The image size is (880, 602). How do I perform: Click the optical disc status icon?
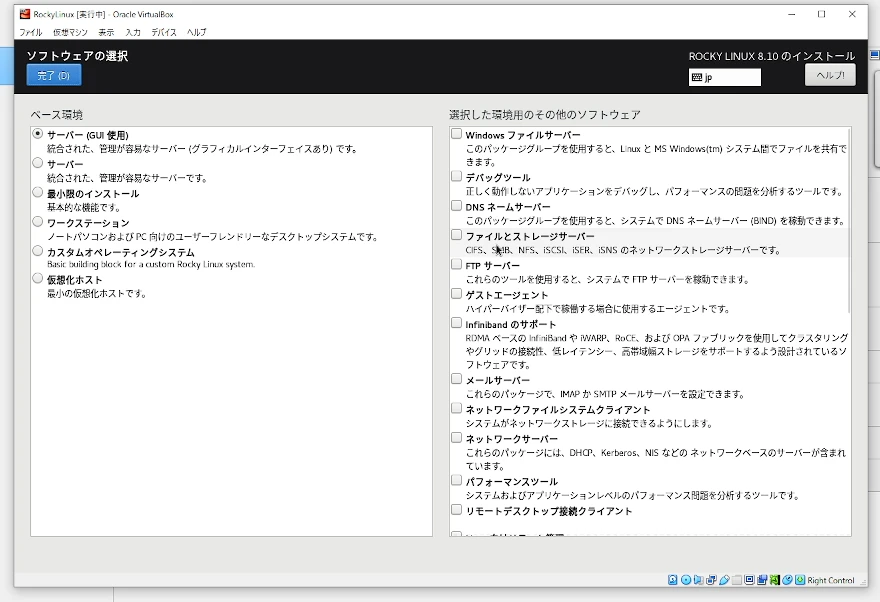coord(686,580)
